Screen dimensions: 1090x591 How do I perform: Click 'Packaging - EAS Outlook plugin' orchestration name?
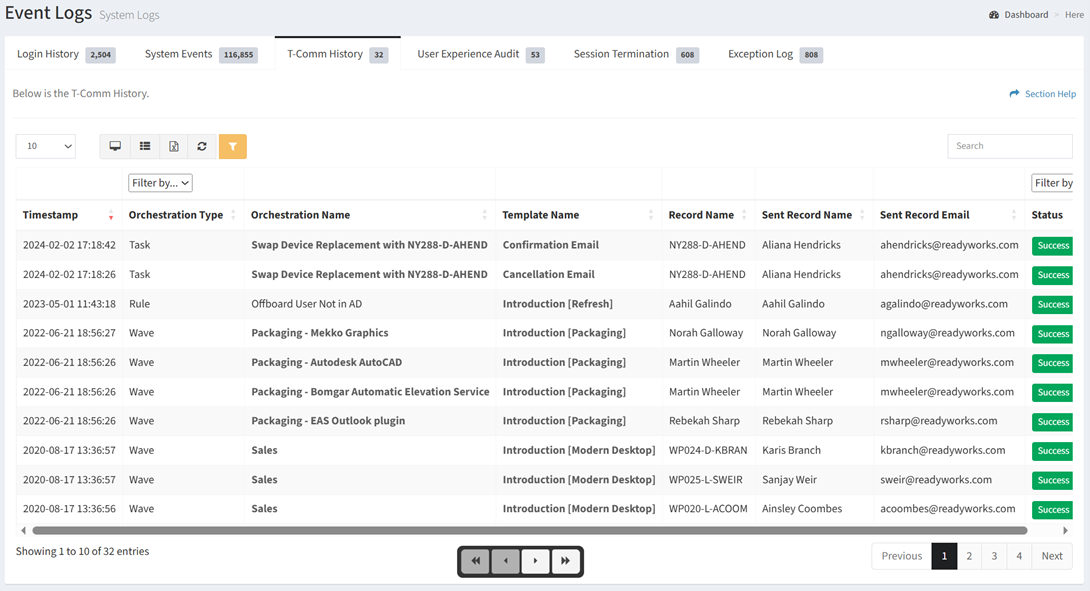[328, 421]
